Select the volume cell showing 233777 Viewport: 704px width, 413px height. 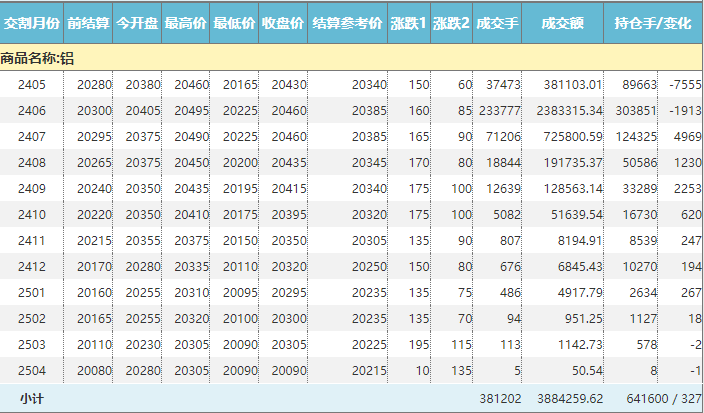(500, 111)
